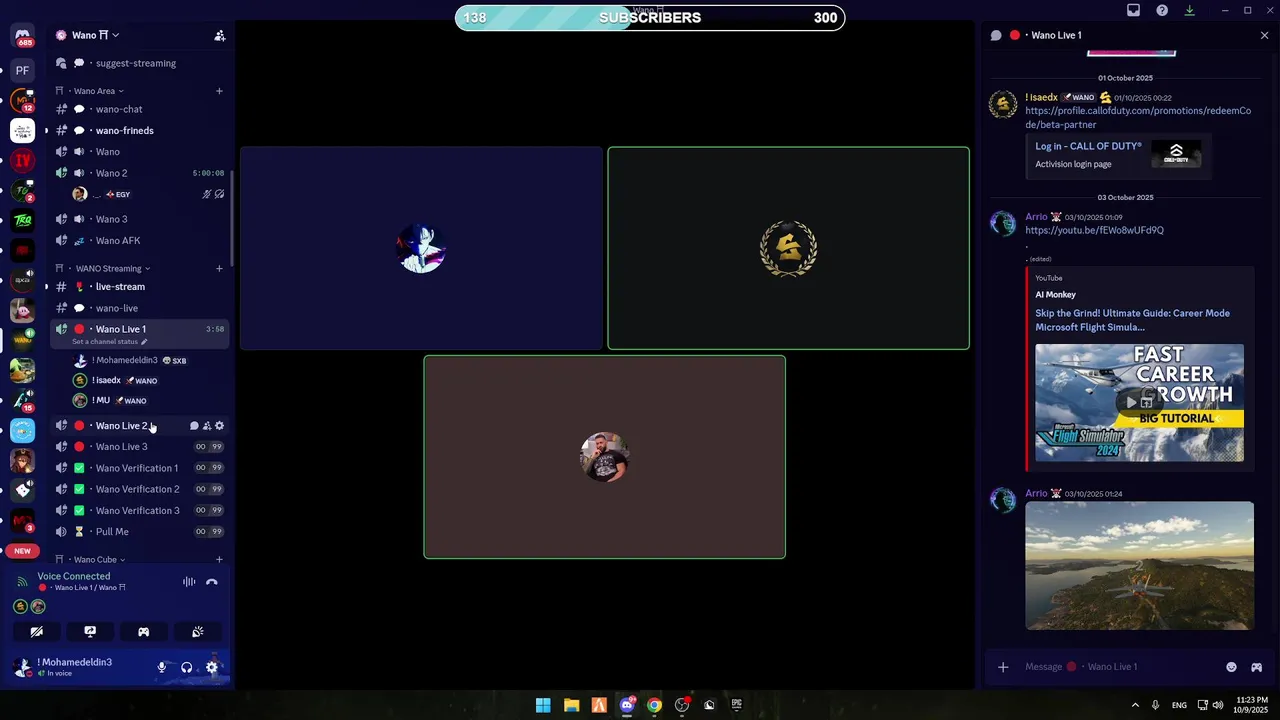This screenshot has height=720, width=1280.
Task: View Arrio's aerial landscape image
Action: click(x=1139, y=566)
